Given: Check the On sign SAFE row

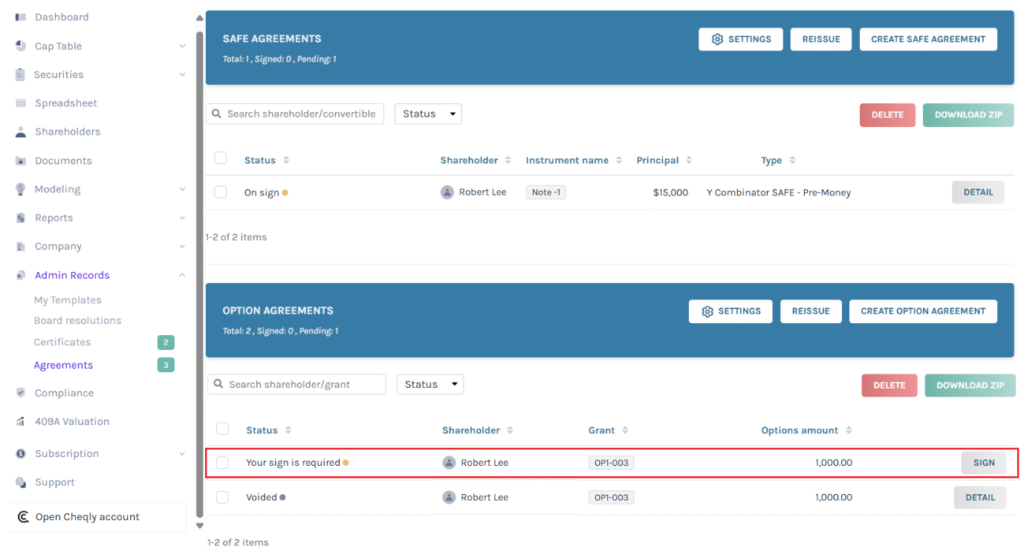Looking at the screenshot, I should pyautogui.click(x=221, y=192).
